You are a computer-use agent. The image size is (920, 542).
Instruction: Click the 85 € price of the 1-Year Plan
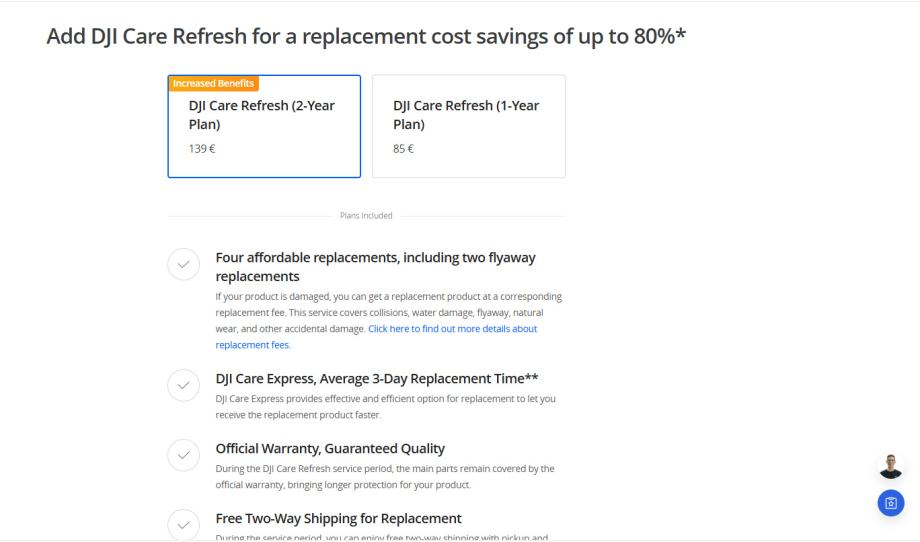tap(403, 149)
